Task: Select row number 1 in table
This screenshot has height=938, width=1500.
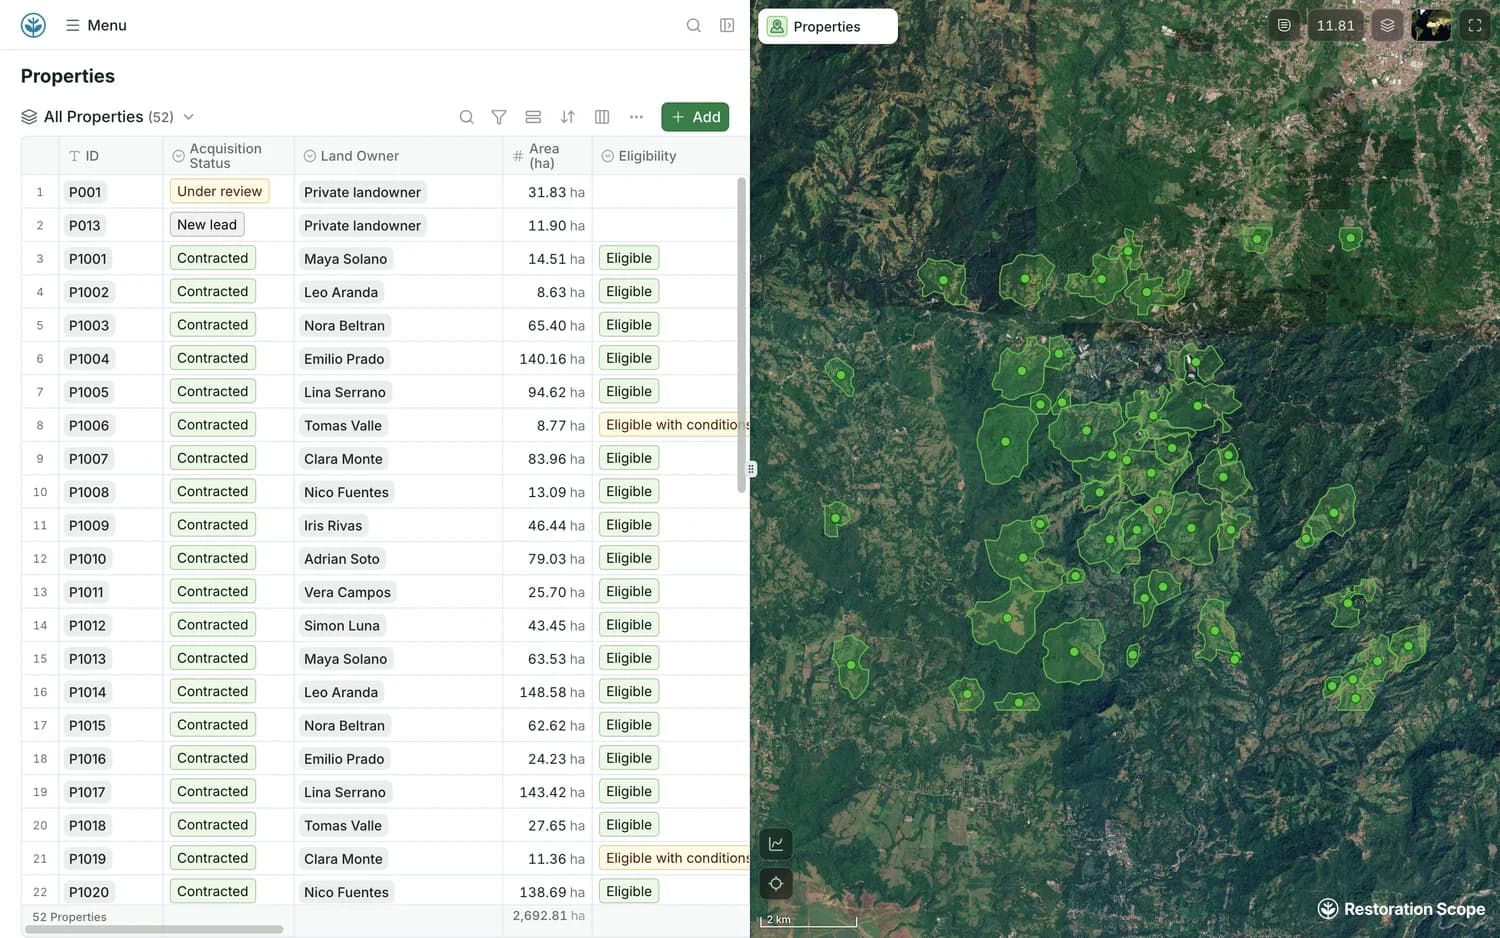Action: (40, 192)
